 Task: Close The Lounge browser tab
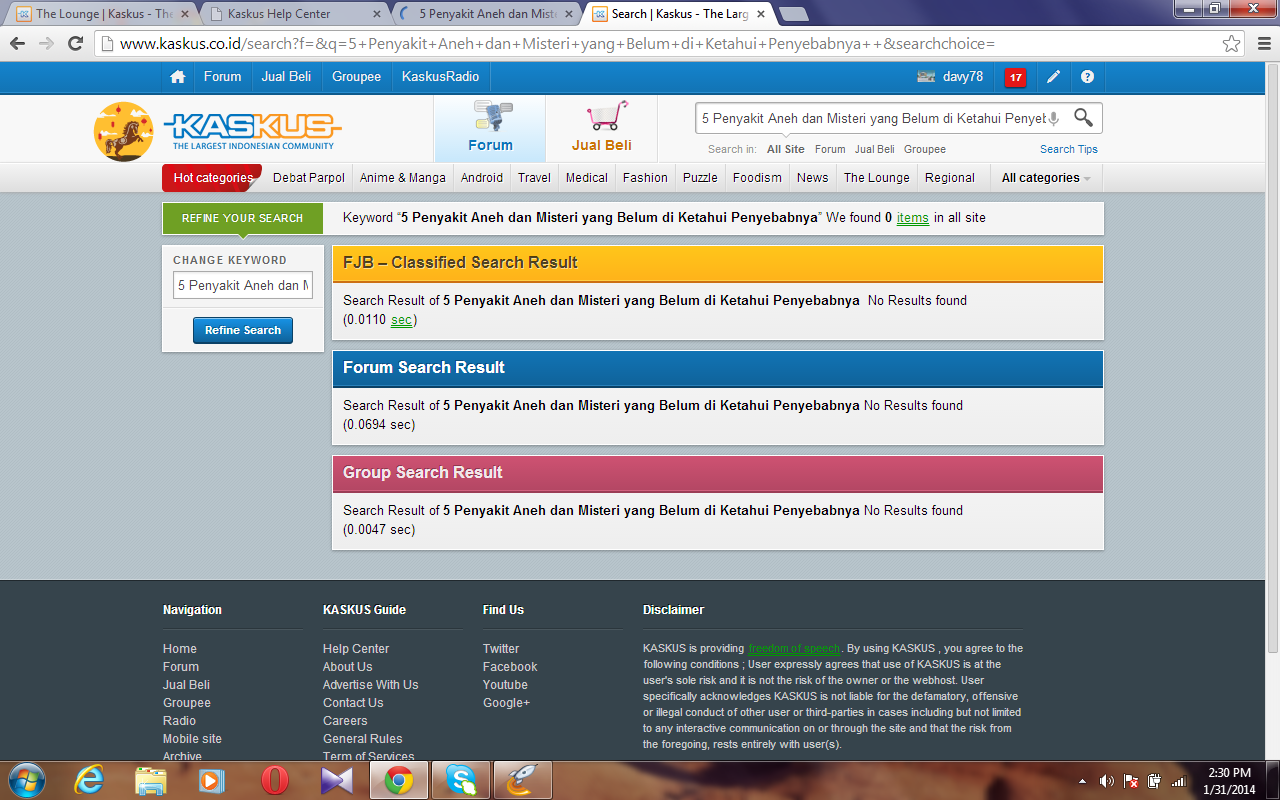(184, 14)
